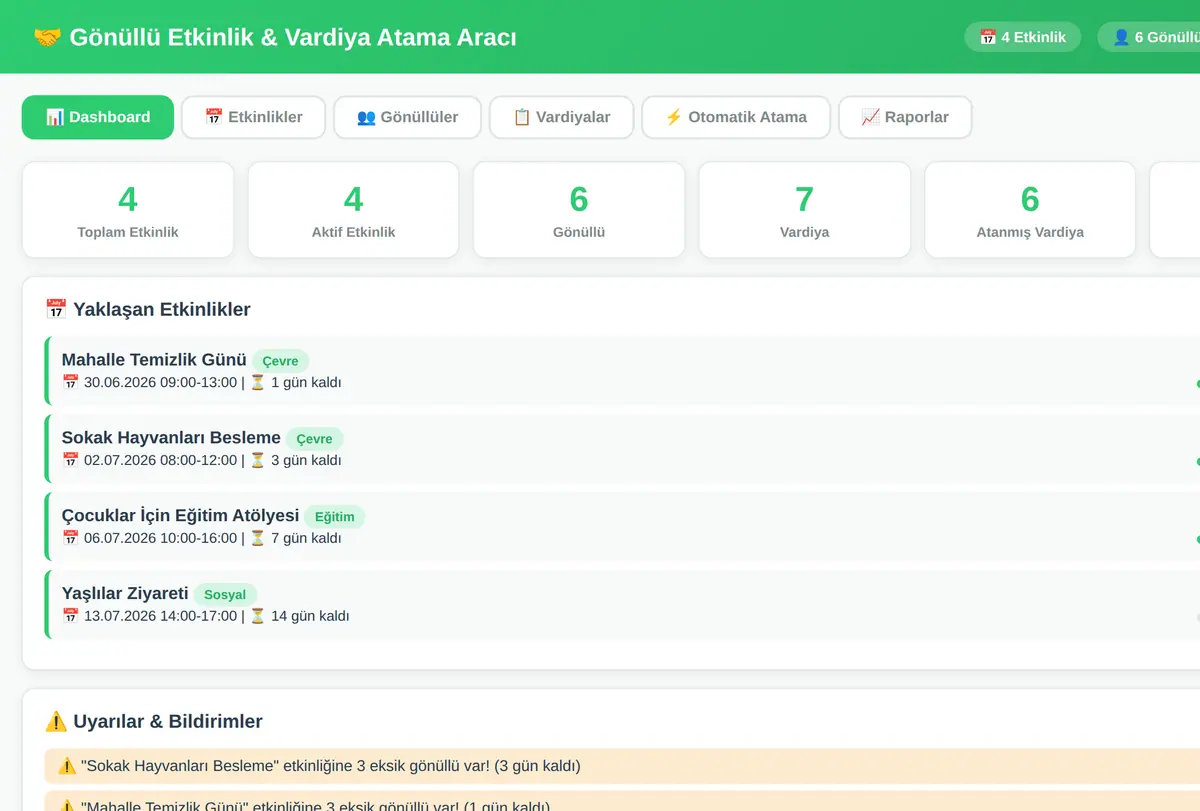Click the Toplam Etkinlik stat card
This screenshot has width=1200, height=811.
[128, 210]
